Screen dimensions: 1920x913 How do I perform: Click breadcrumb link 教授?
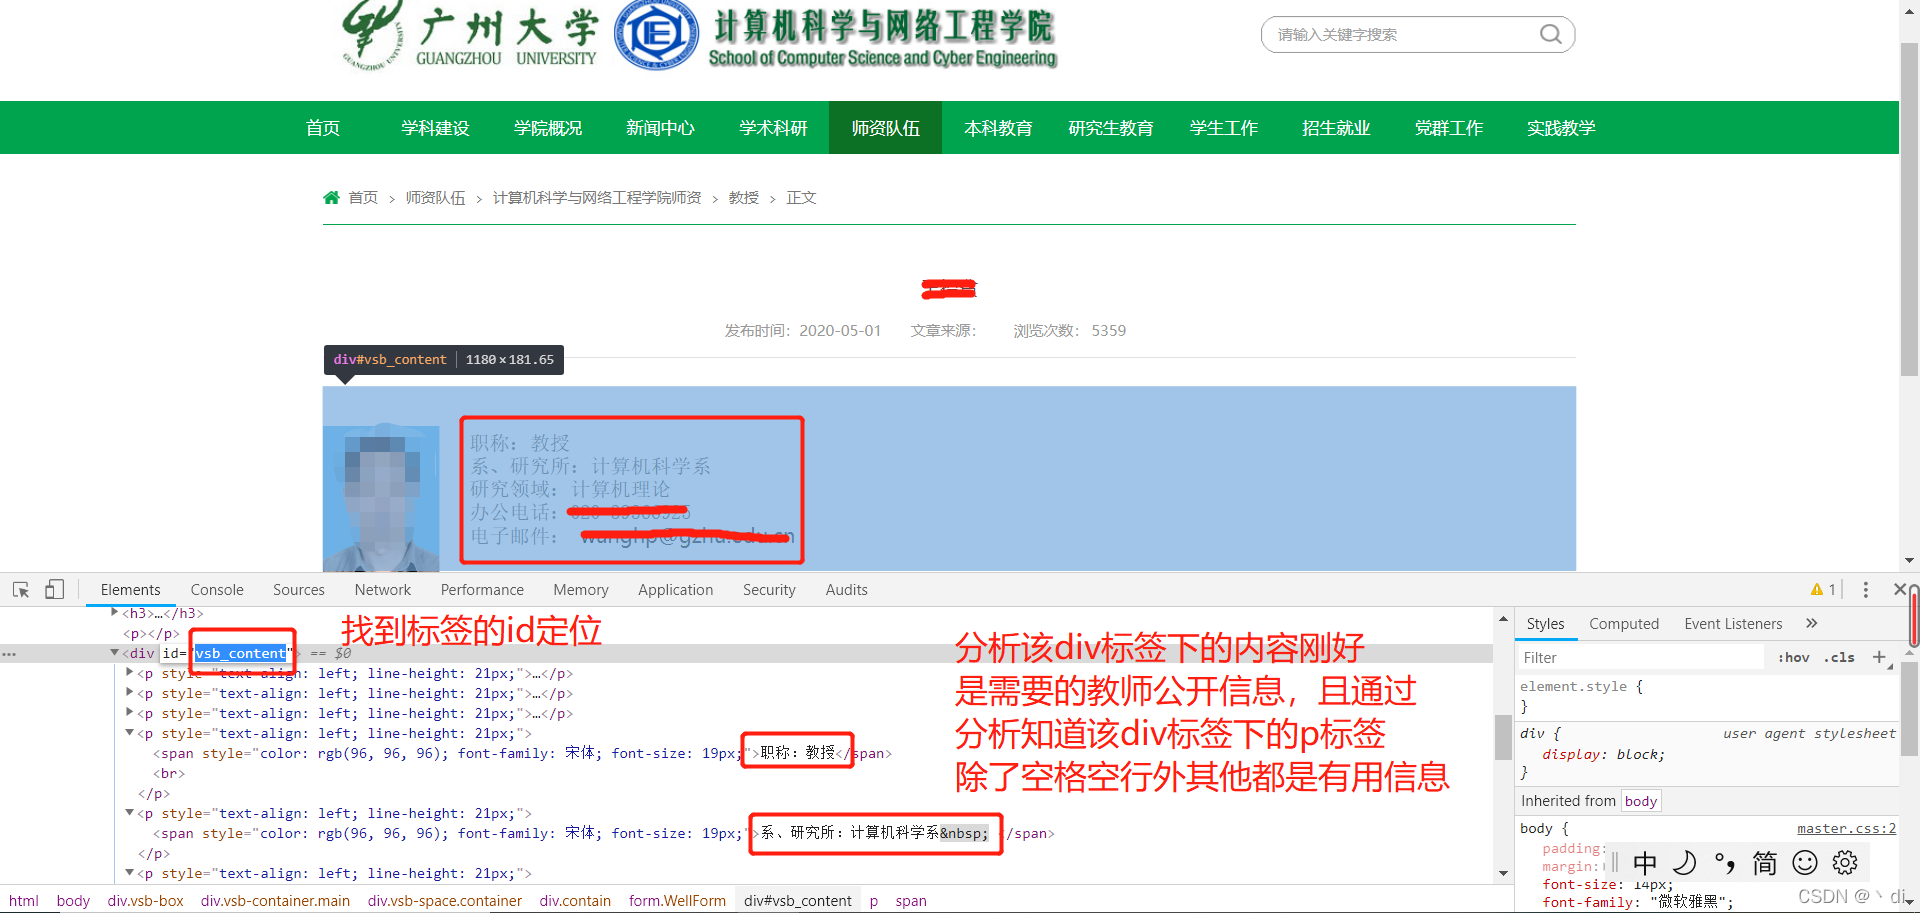[x=743, y=198]
